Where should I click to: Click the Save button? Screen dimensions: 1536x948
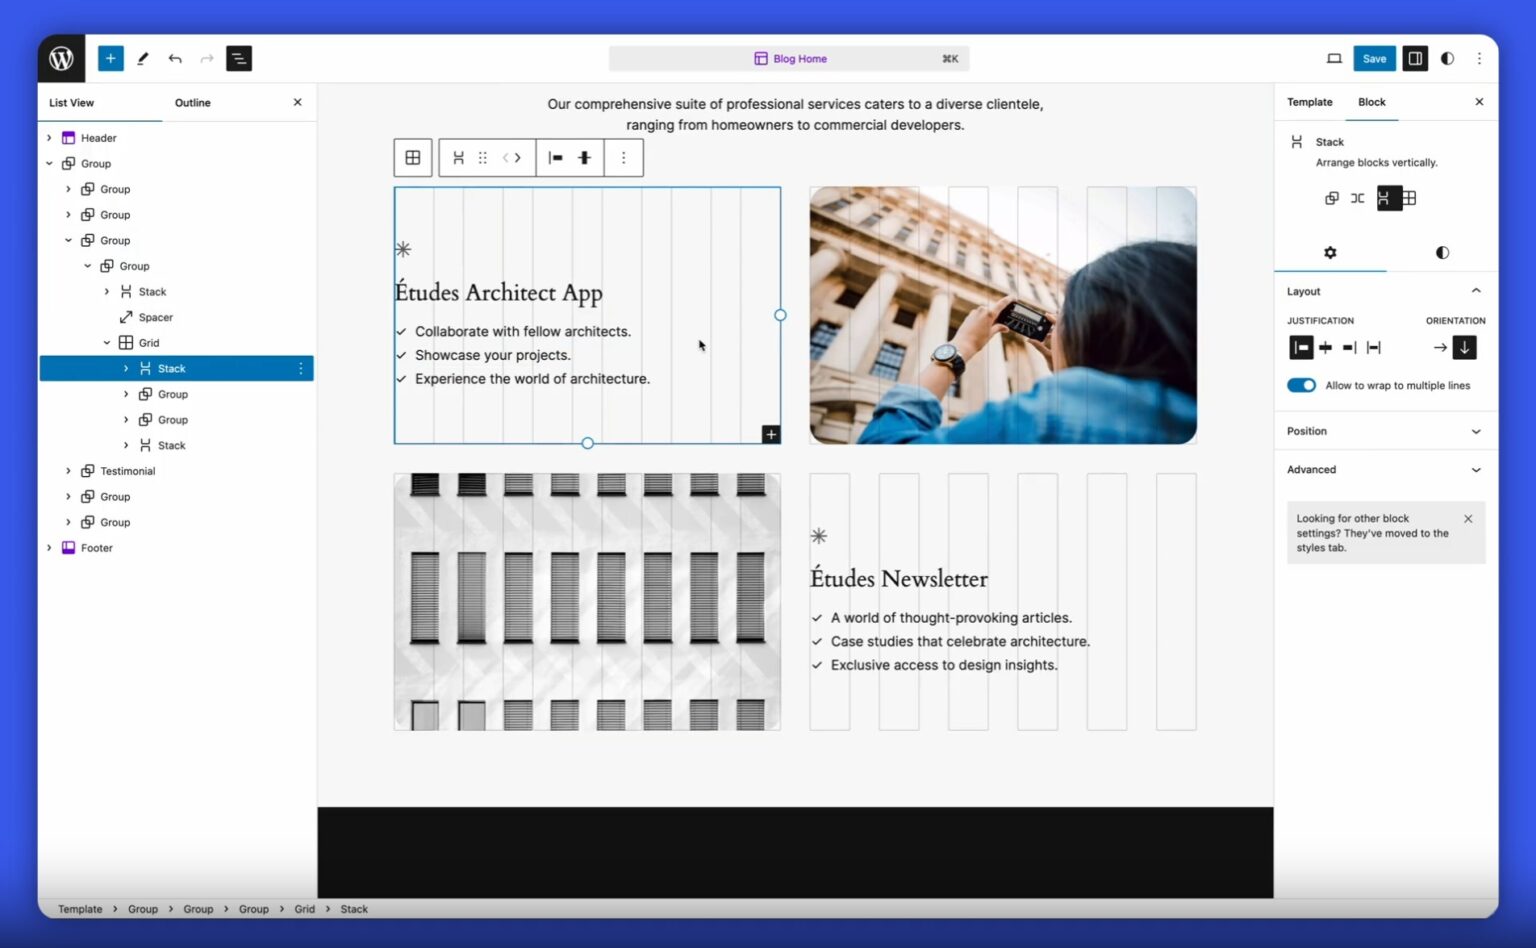point(1374,59)
